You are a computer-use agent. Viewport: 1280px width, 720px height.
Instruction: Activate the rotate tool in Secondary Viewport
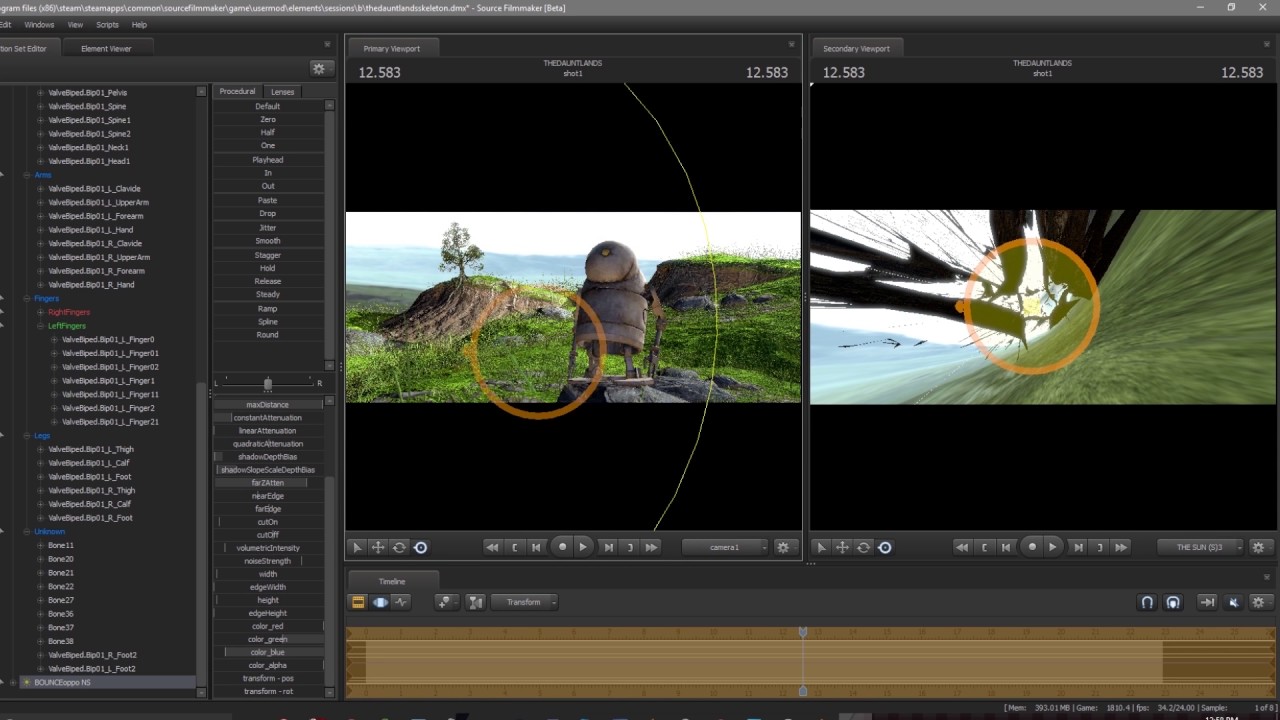[x=863, y=547]
